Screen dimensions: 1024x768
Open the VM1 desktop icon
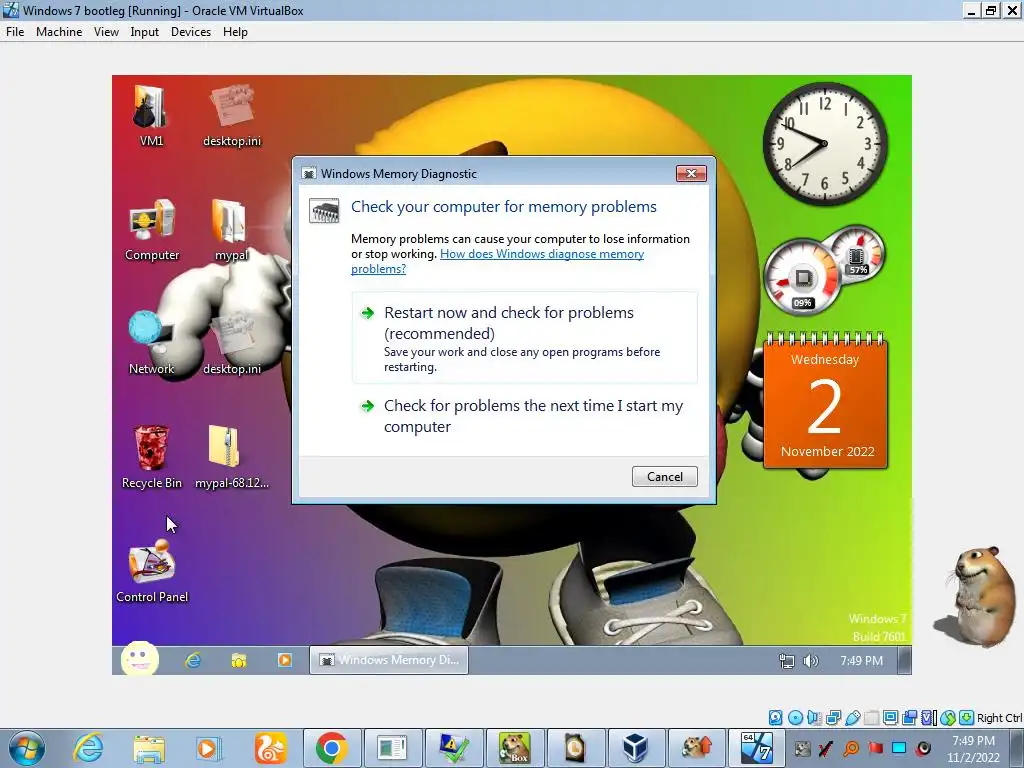coord(152,114)
